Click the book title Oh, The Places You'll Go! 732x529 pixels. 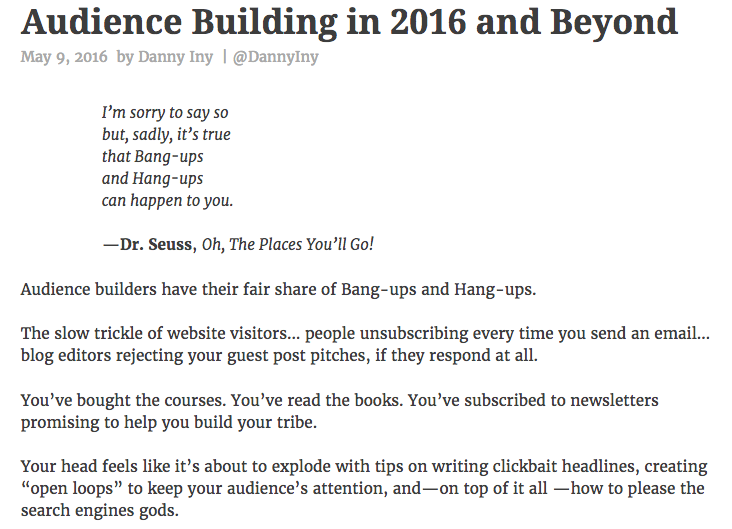click(x=288, y=244)
